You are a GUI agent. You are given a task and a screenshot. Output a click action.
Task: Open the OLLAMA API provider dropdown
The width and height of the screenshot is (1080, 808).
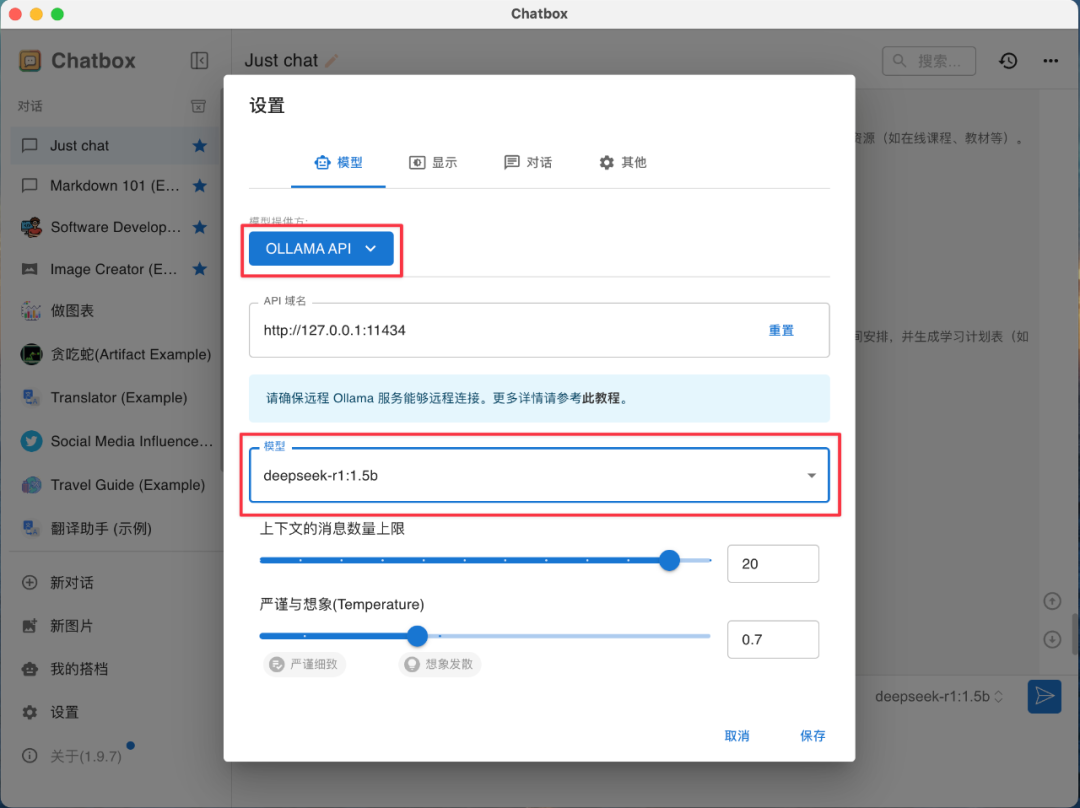[321, 248]
